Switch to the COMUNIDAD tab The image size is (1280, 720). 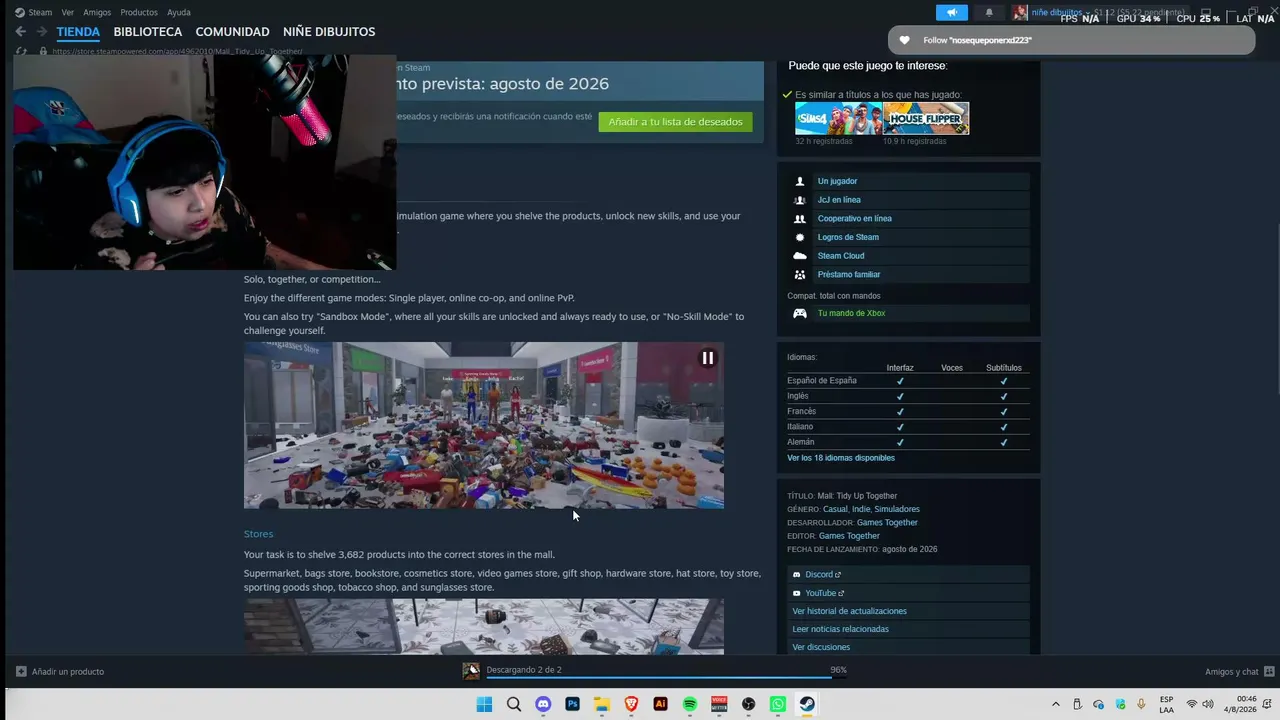(233, 32)
